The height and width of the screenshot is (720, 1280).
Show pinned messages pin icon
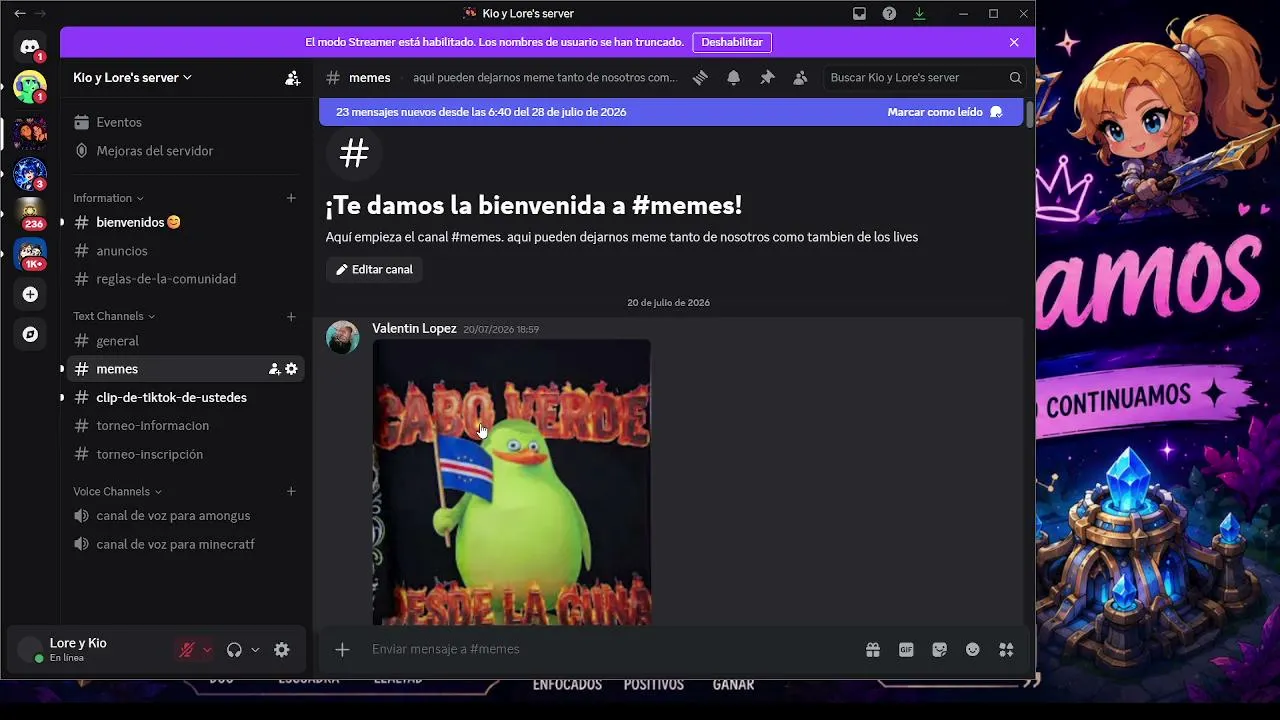tap(767, 77)
